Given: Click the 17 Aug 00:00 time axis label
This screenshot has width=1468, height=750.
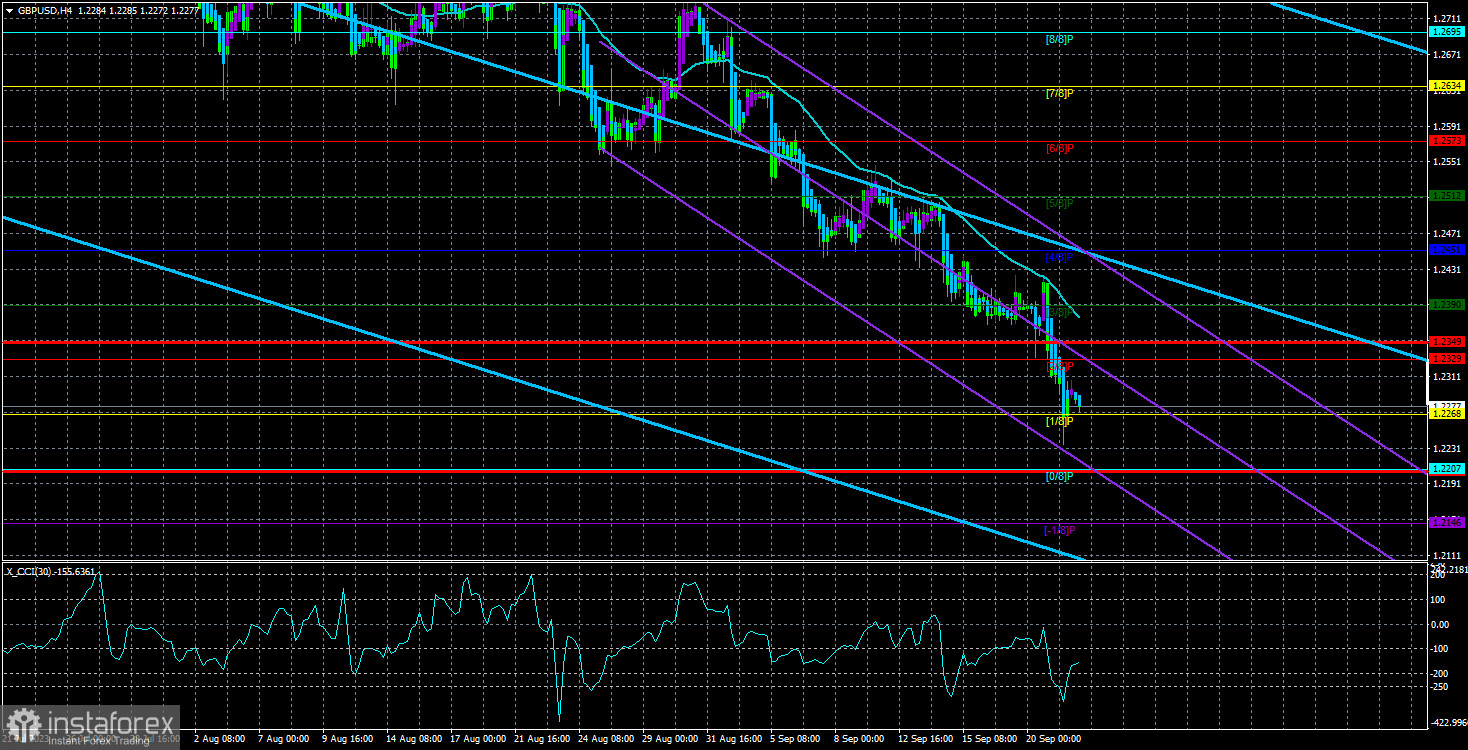Looking at the screenshot, I should [479, 740].
